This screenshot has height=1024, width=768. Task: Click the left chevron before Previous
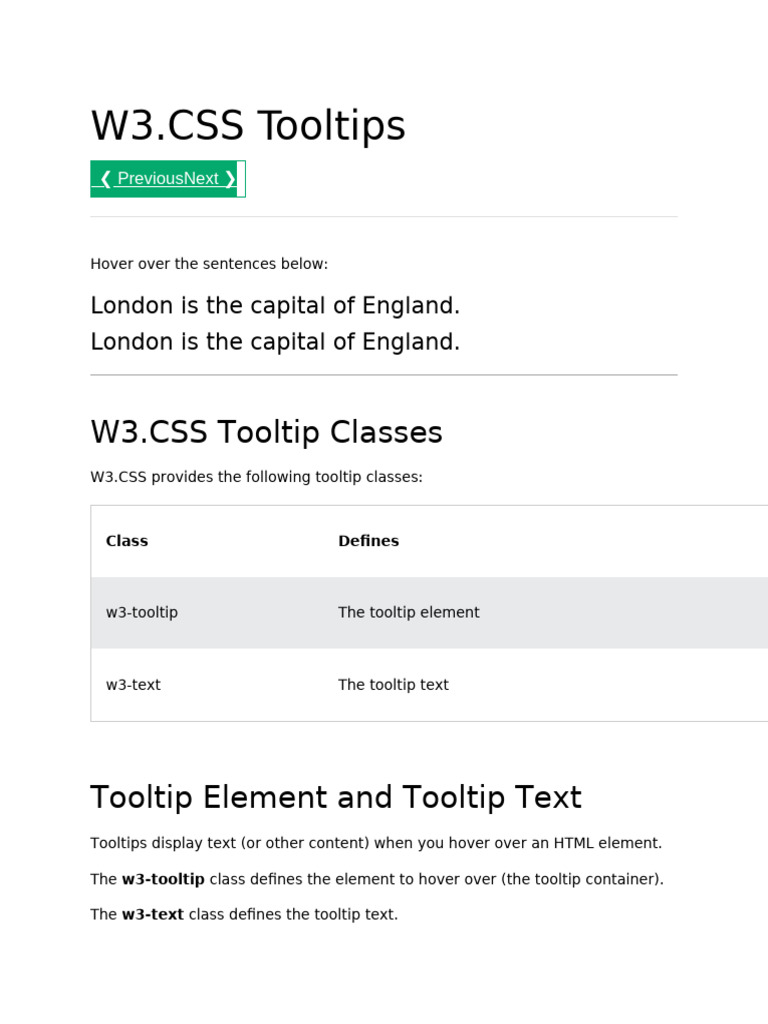point(105,179)
